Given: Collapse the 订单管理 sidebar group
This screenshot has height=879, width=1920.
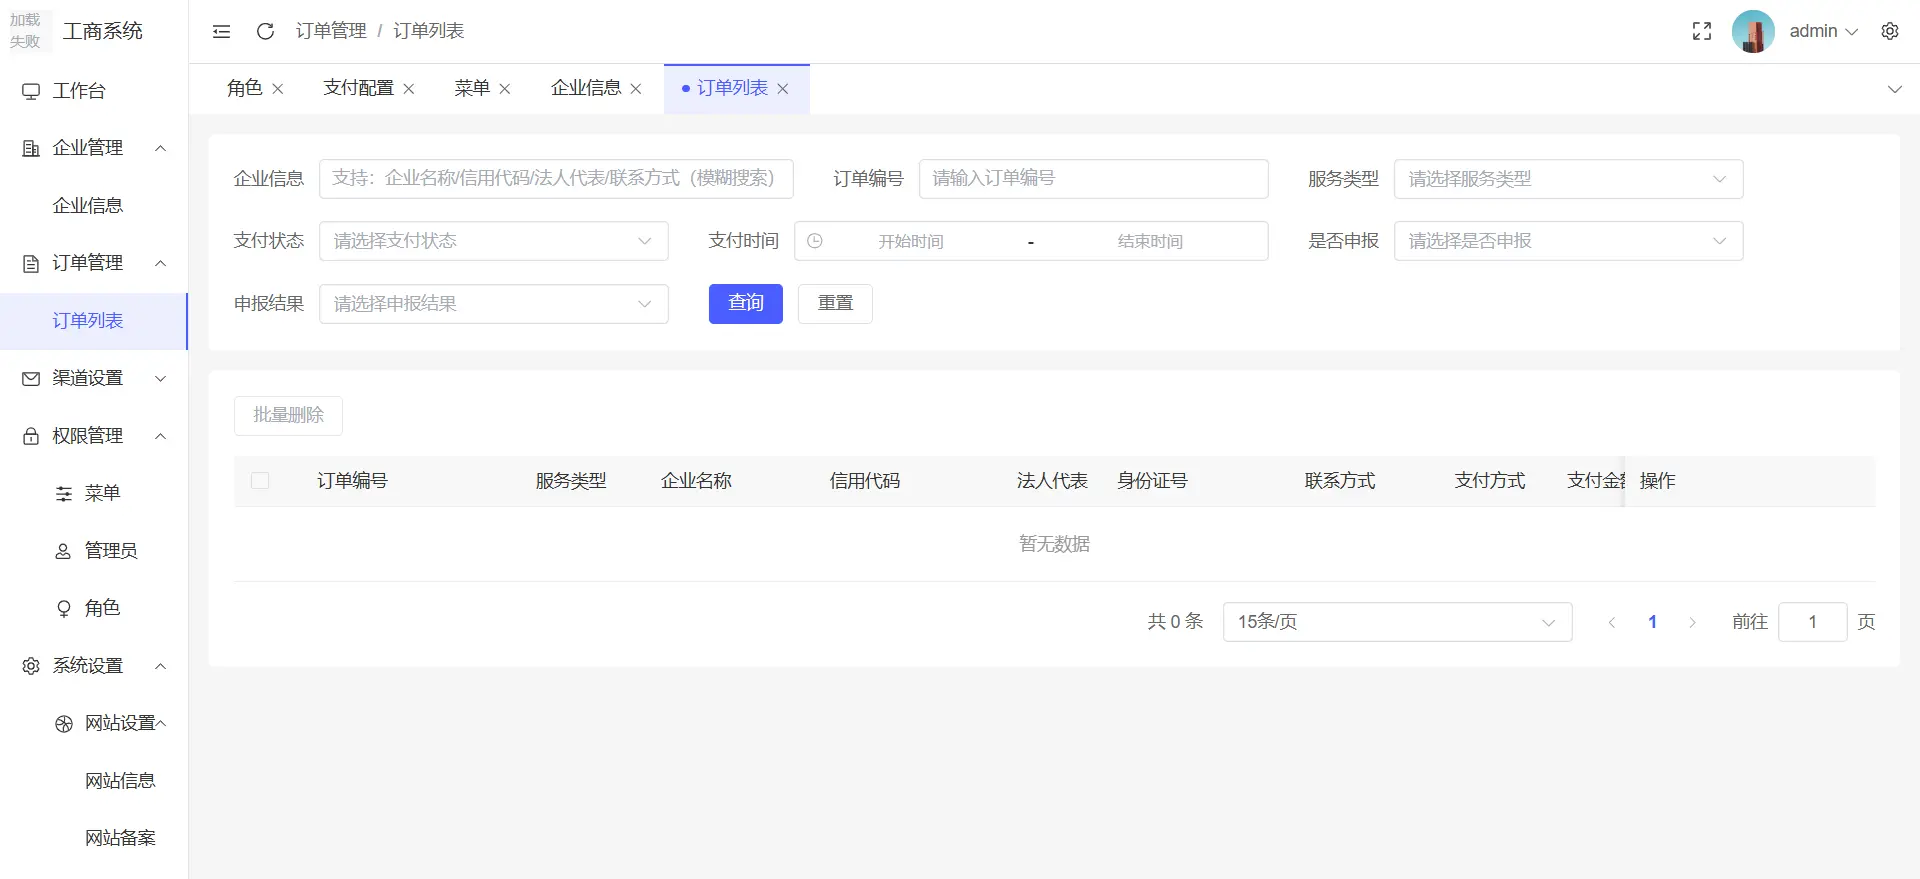Looking at the screenshot, I should pyautogui.click(x=94, y=263).
